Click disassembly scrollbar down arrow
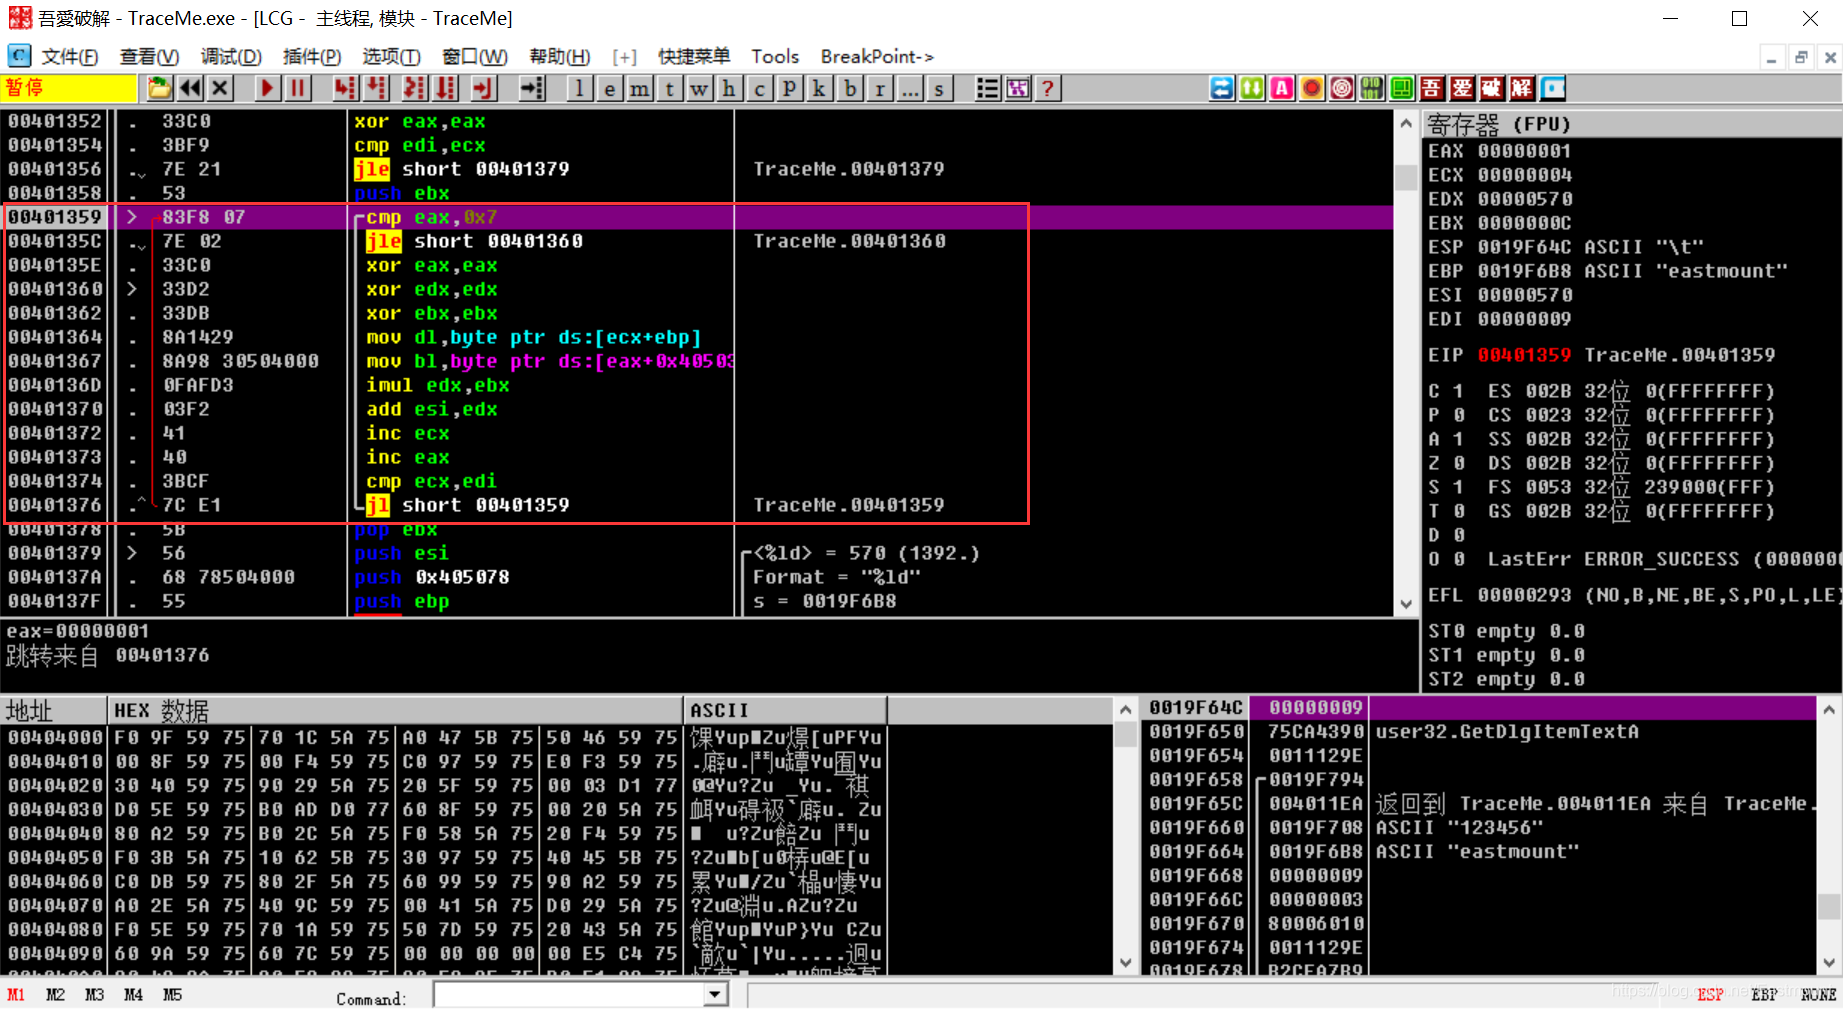This screenshot has width=1843, height=1009. tap(1406, 604)
